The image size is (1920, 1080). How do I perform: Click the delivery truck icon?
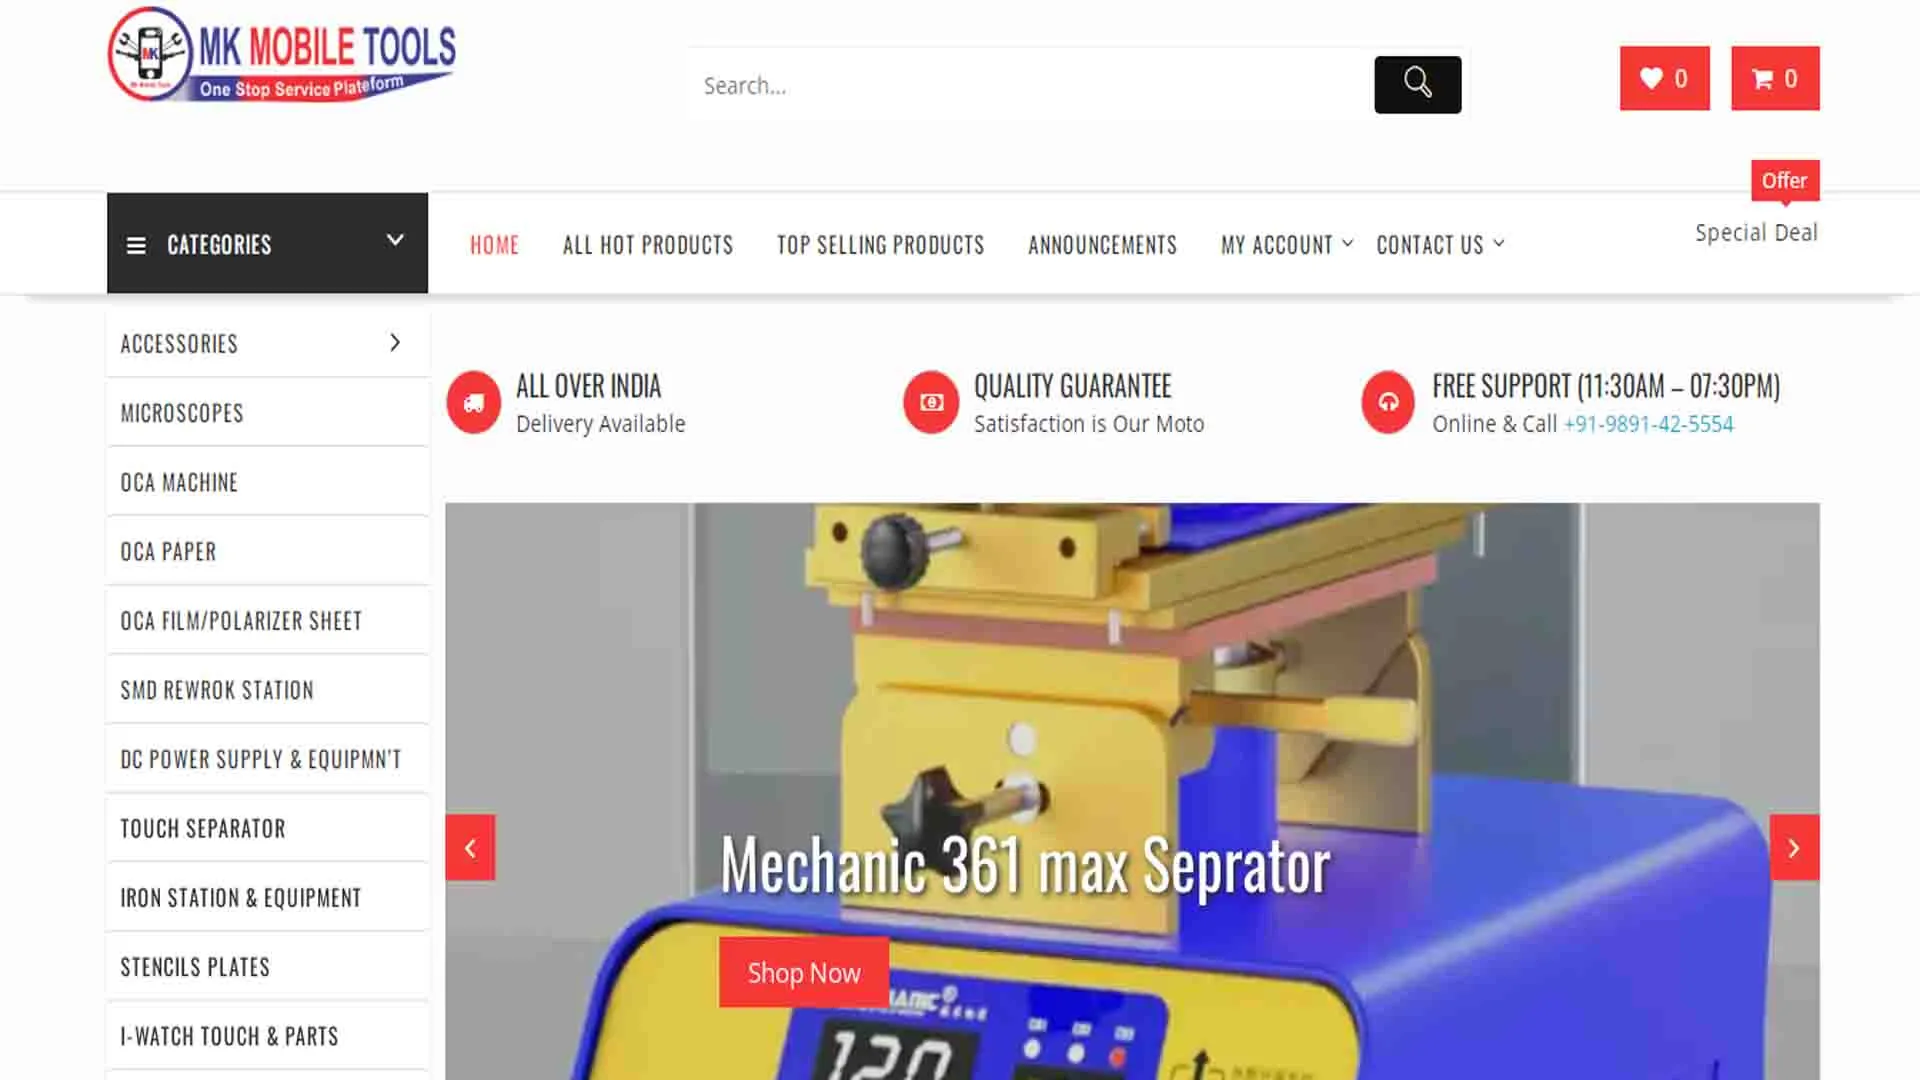[472, 402]
